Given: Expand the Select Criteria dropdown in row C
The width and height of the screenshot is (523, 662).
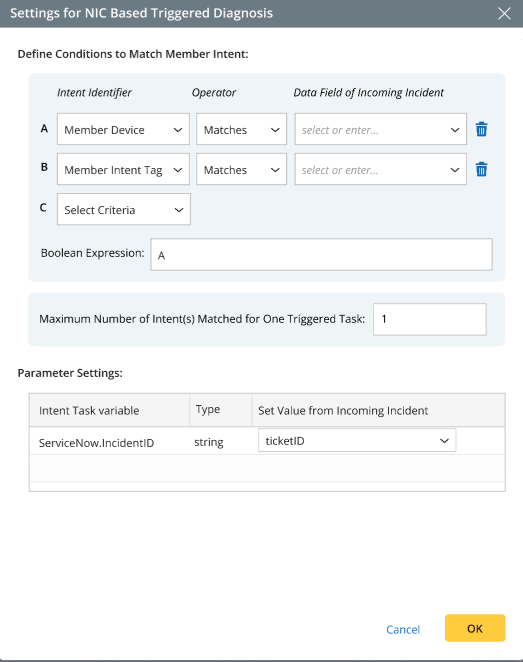Looking at the screenshot, I should click(x=124, y=209).
